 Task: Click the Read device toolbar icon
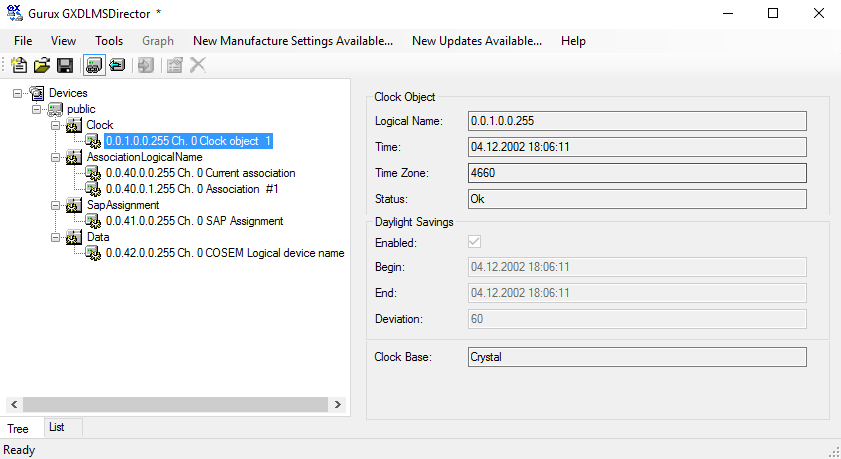point(117,65)
